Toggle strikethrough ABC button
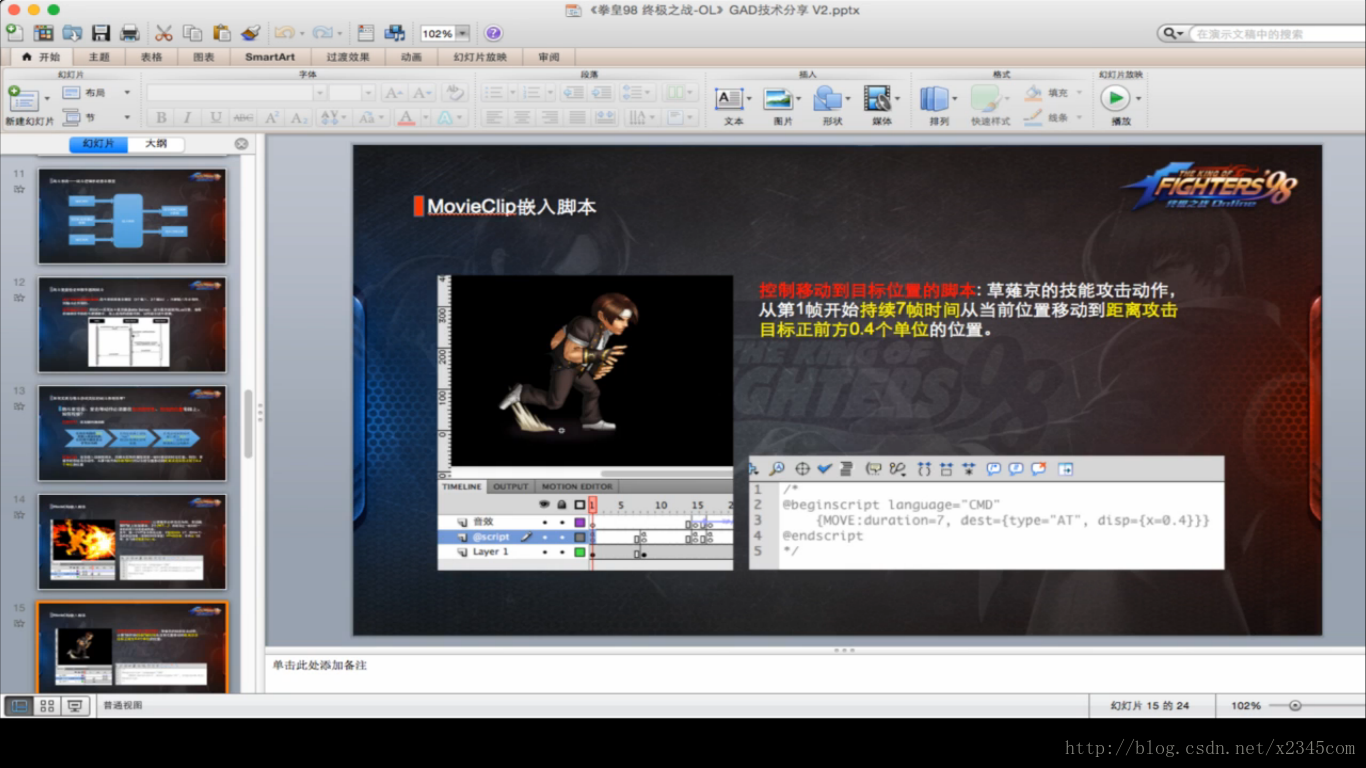Screen dimensions: 1366x768 coord(243,118)
